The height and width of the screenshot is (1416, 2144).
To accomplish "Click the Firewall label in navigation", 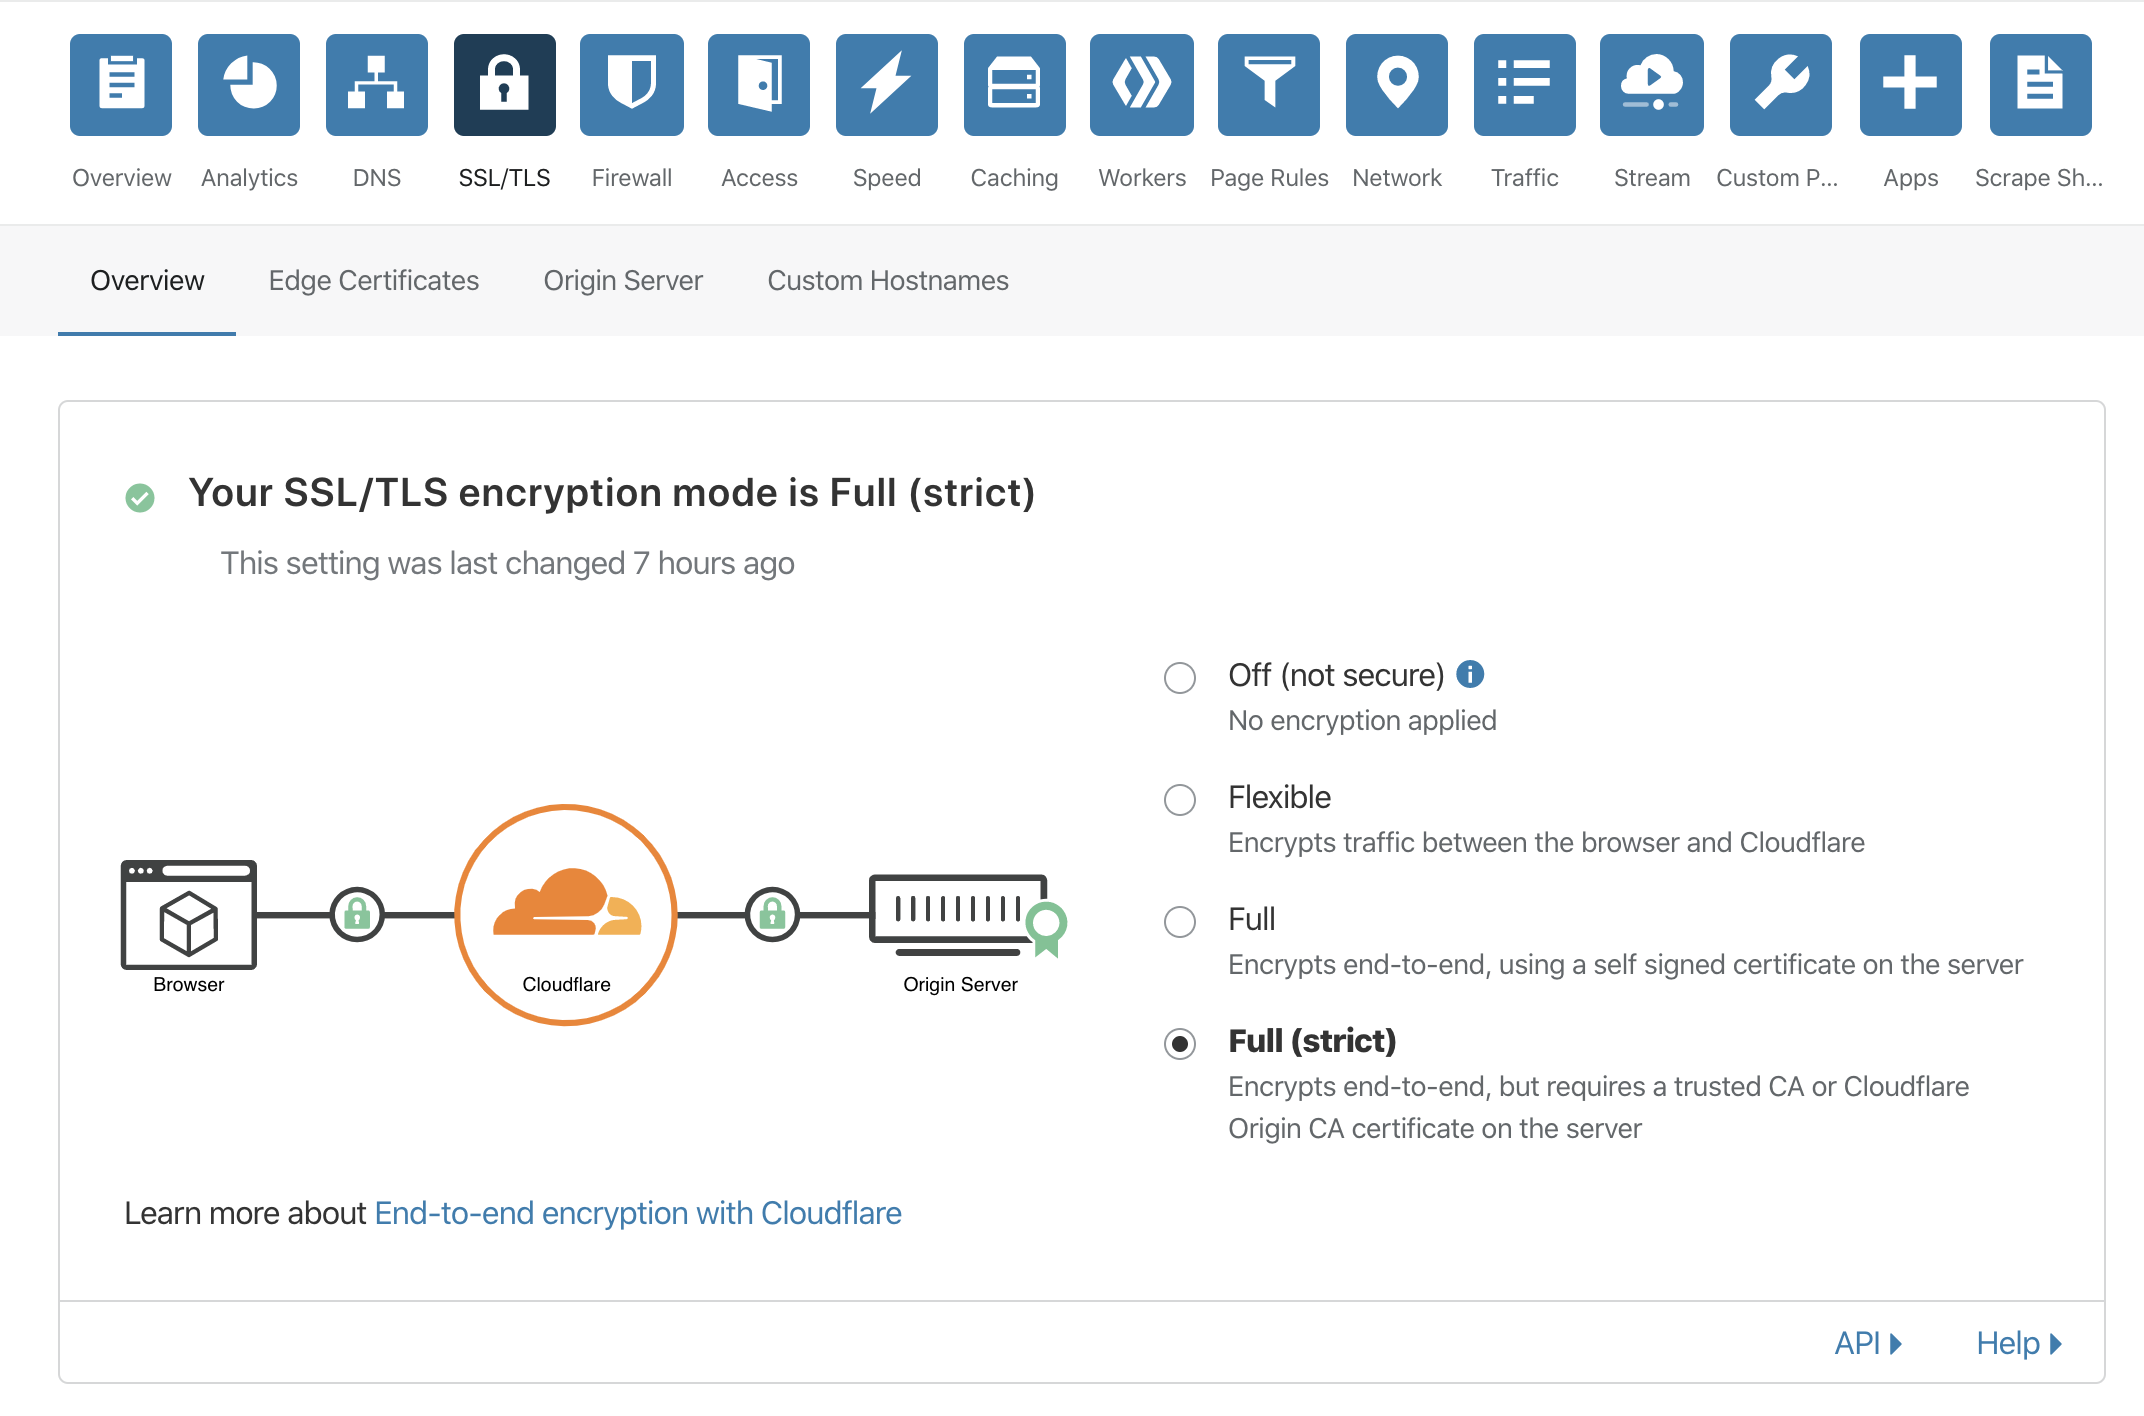I will [x=632, y=178].
